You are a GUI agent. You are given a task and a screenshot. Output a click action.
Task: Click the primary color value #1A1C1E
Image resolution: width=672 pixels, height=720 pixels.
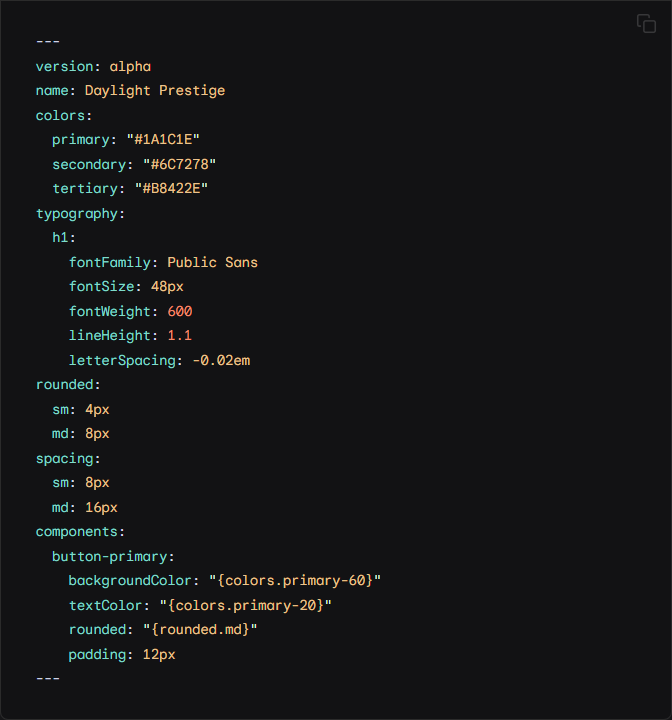(163, 140)
